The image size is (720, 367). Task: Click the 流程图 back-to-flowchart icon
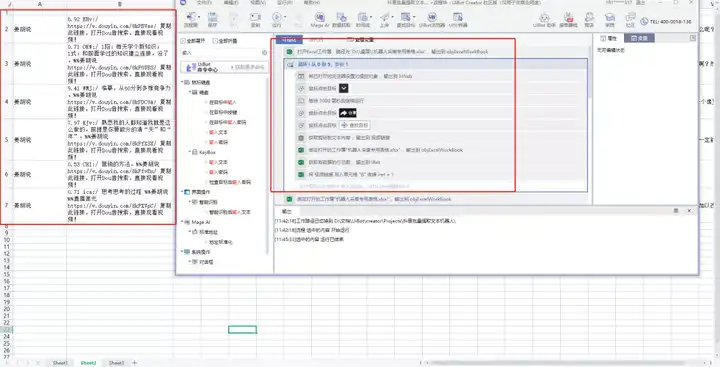(x=191, y=19)
